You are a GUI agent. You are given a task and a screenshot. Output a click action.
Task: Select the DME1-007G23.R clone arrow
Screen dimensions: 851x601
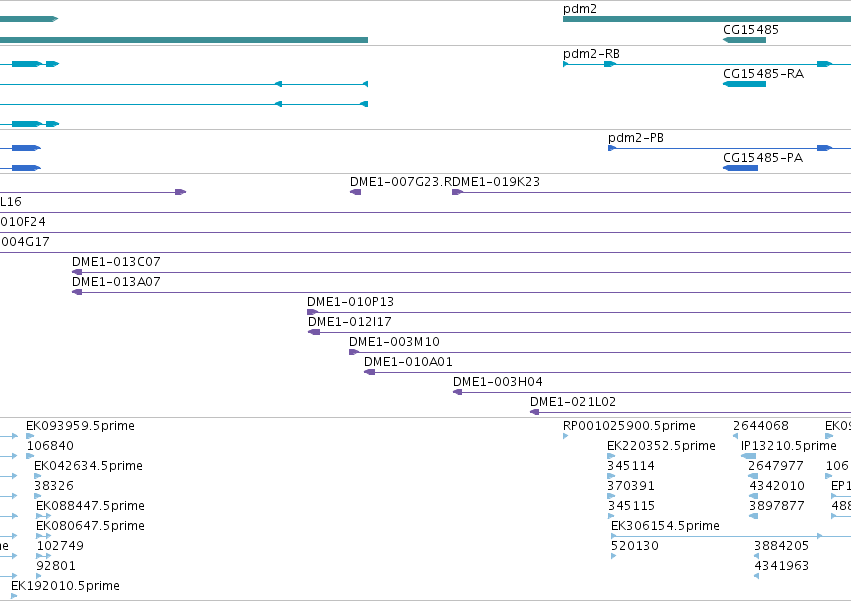coord(355,192)
